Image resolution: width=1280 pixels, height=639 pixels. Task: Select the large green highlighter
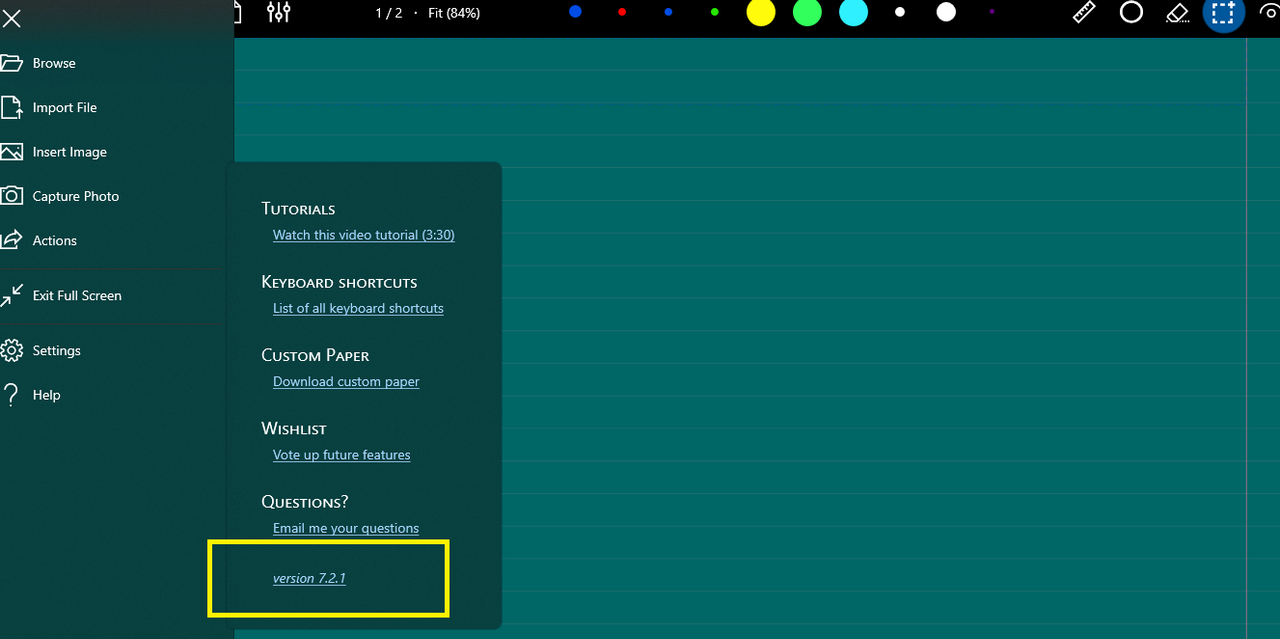tap(807, 12)
